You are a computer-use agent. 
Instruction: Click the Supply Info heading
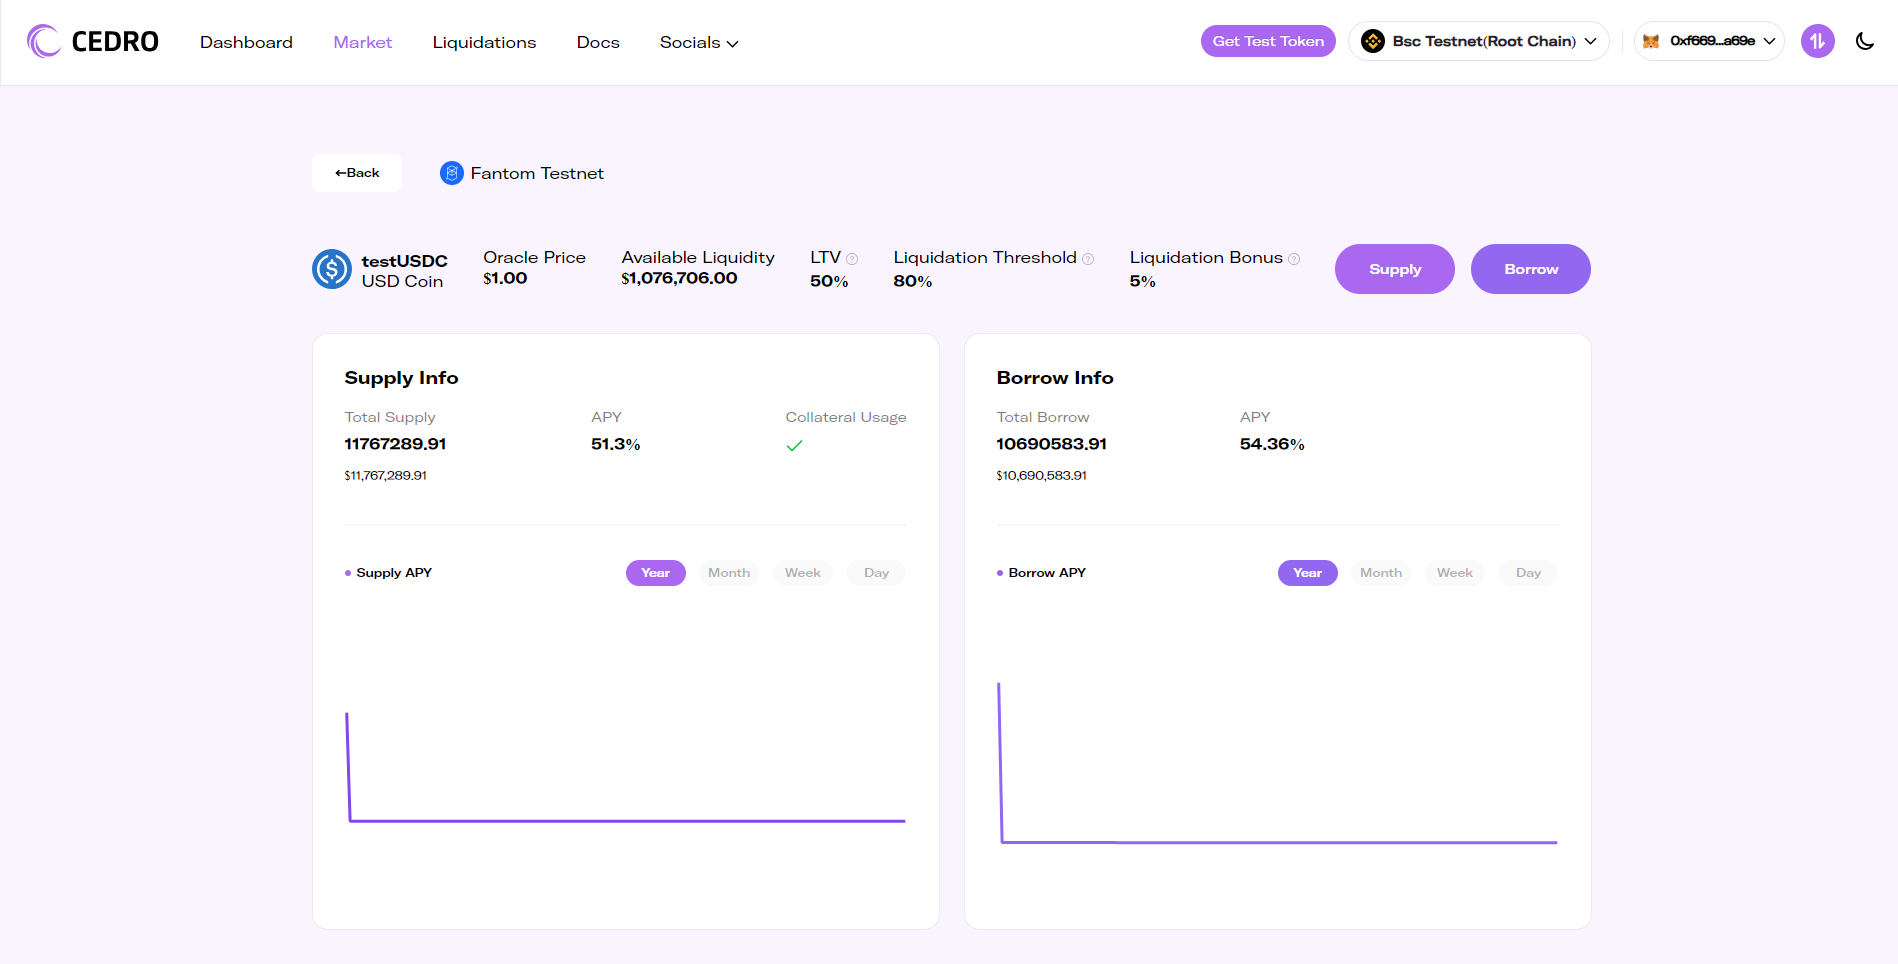401,378
